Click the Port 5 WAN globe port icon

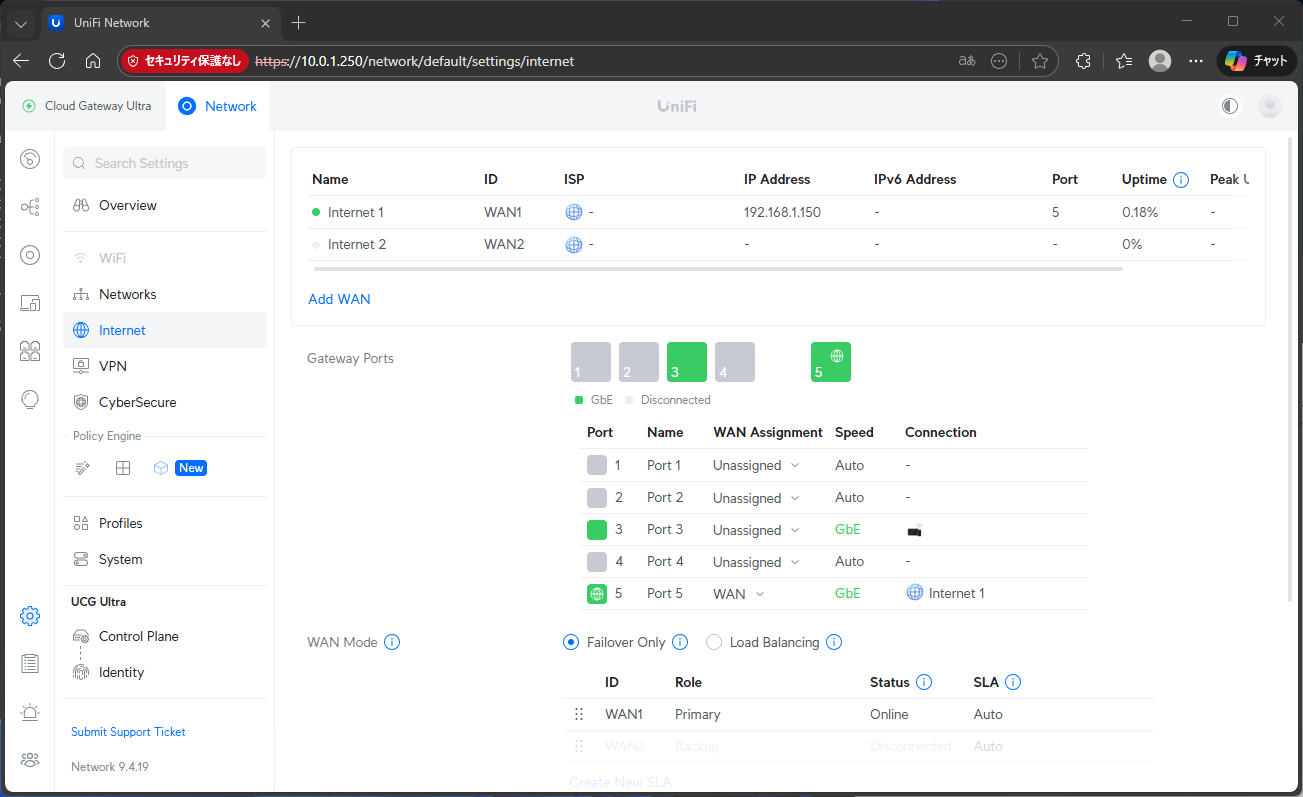[x=830, y=362]
